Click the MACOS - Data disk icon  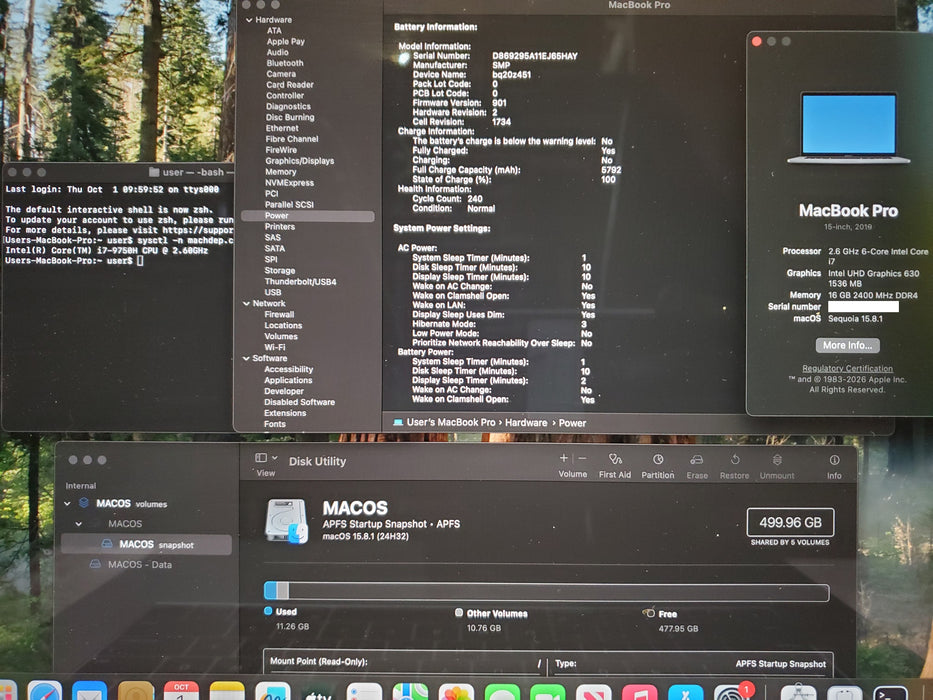click(x=95, y=564)
